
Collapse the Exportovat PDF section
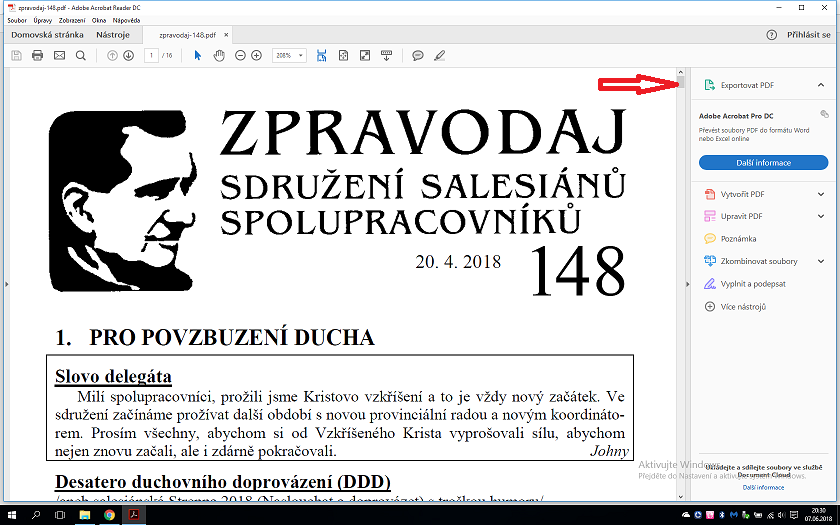821,85
